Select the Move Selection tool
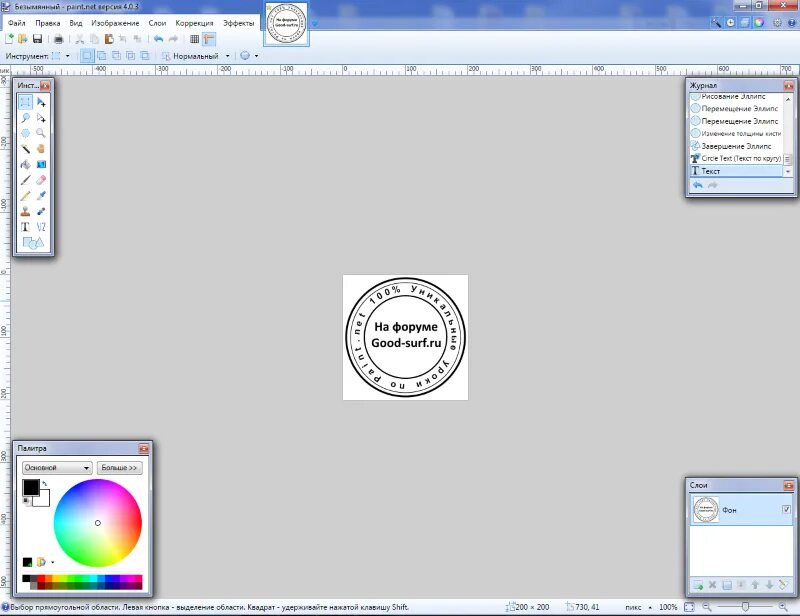 point(41,118)
